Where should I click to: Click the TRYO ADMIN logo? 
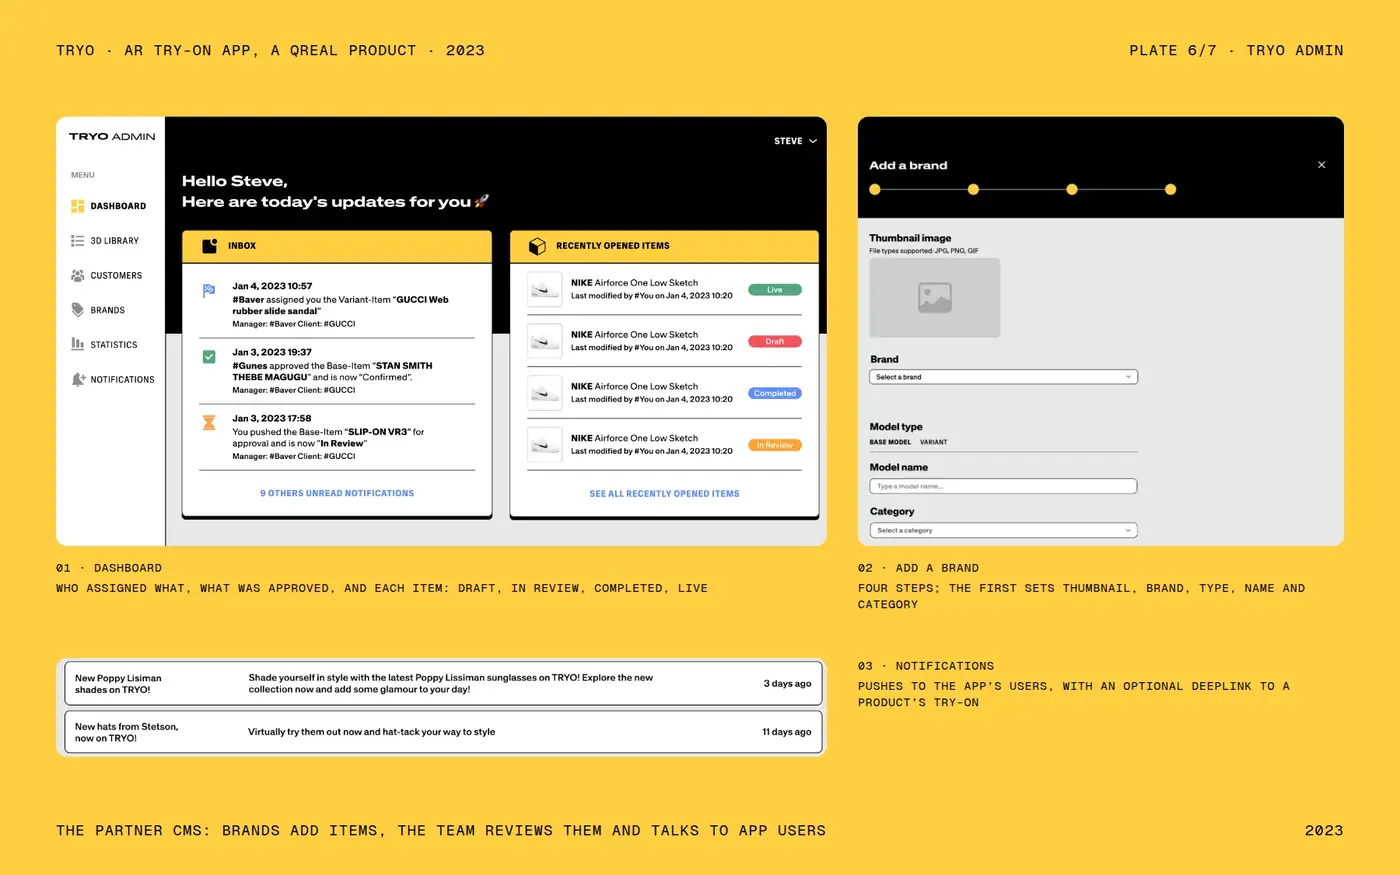112,136
